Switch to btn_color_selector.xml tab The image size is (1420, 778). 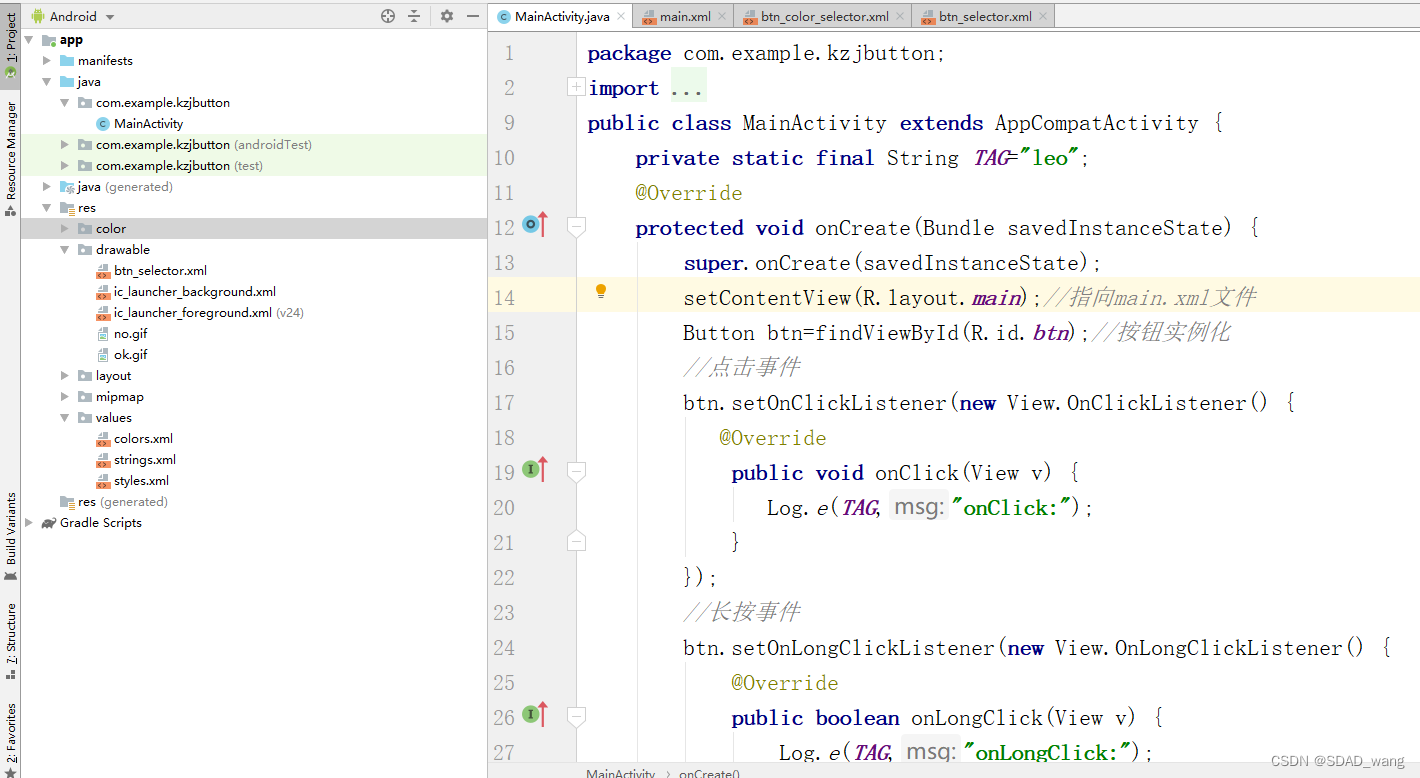[x=824, y=16]
